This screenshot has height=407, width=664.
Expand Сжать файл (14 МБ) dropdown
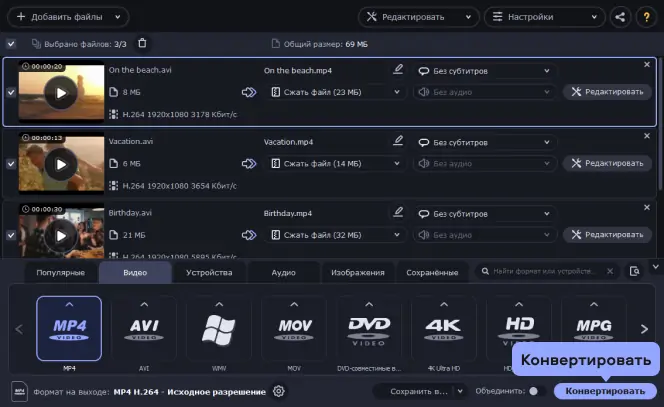point(335,163)
